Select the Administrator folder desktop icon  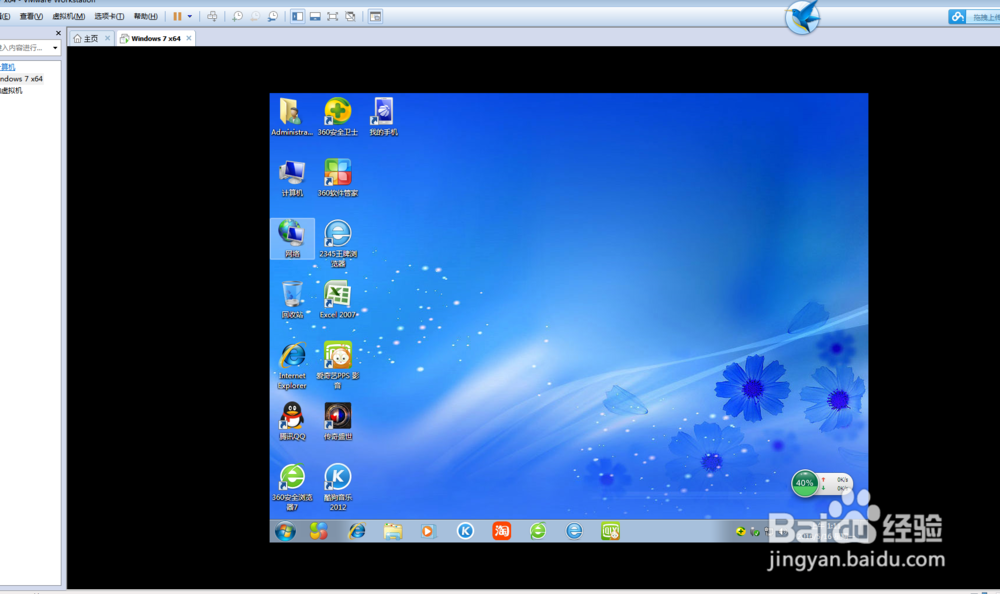click(x=291, y=117)
